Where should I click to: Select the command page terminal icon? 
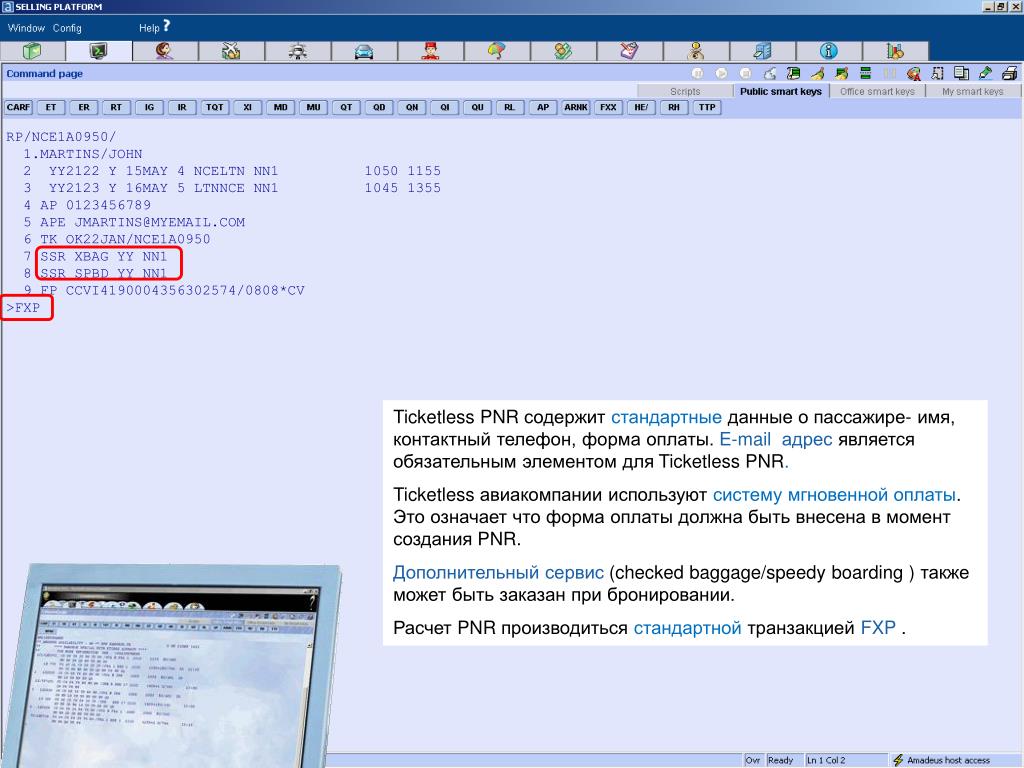pos(98,51)
